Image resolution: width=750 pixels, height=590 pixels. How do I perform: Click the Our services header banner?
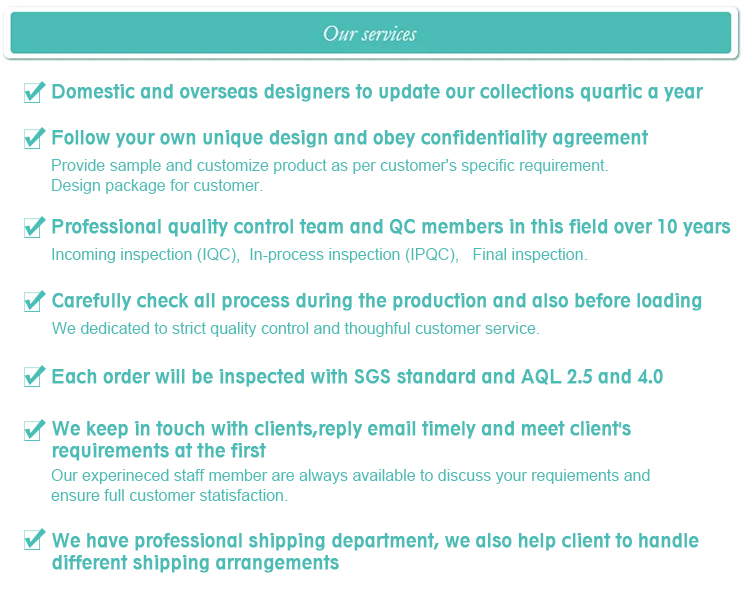(371, 33)
